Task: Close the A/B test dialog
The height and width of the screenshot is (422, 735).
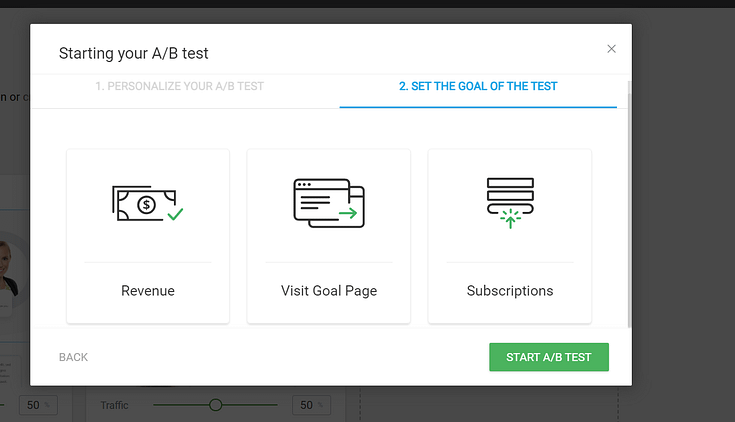Action: (x=611, y=49)
